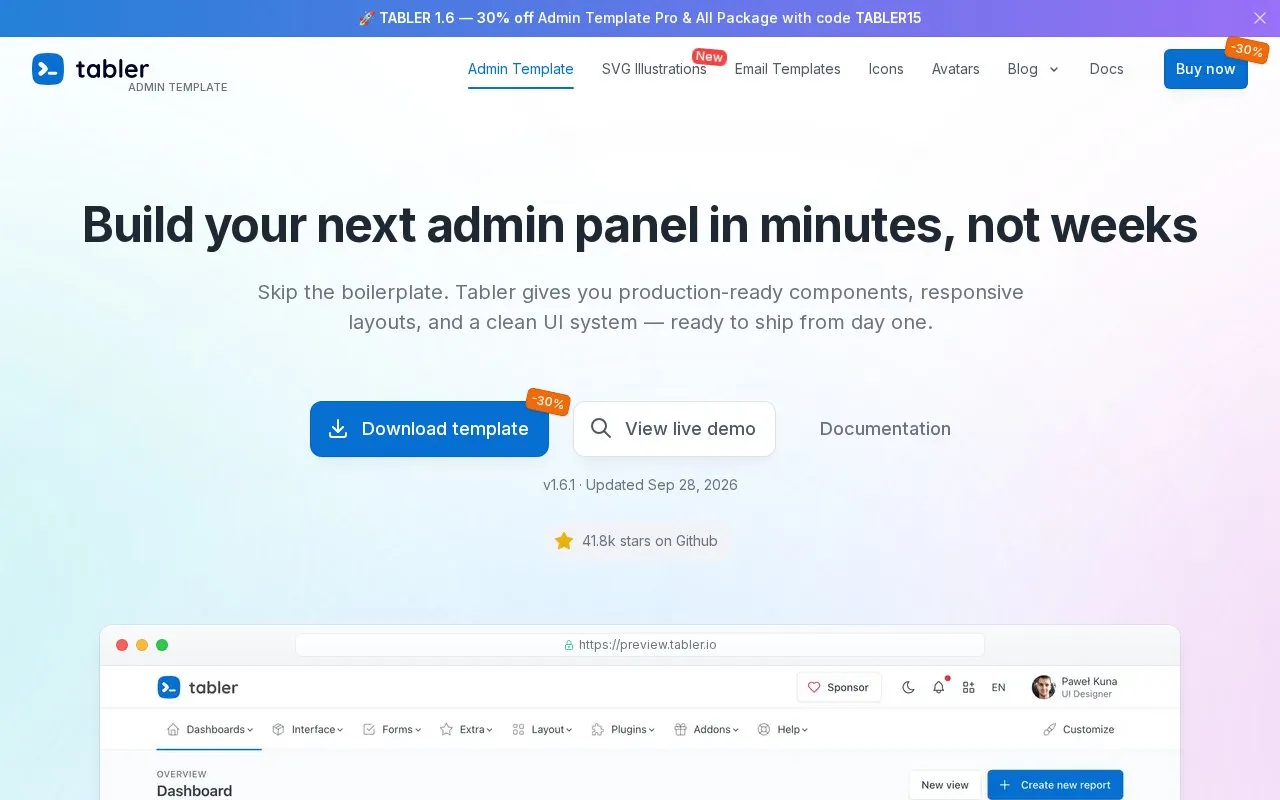Click the "ADMIN TEMPLATE" label under the logo
The height and width of the screenshot is (800, 1280).
point(178,88)
